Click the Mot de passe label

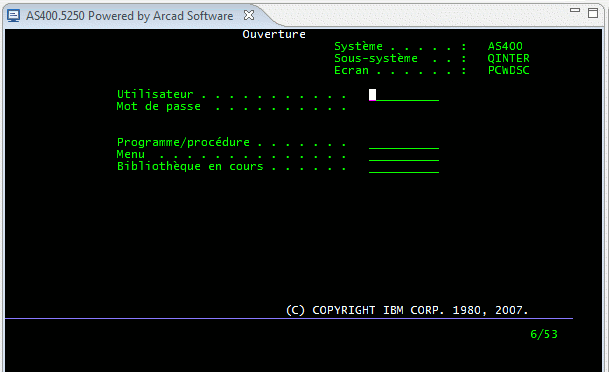[x=159, y=106]
